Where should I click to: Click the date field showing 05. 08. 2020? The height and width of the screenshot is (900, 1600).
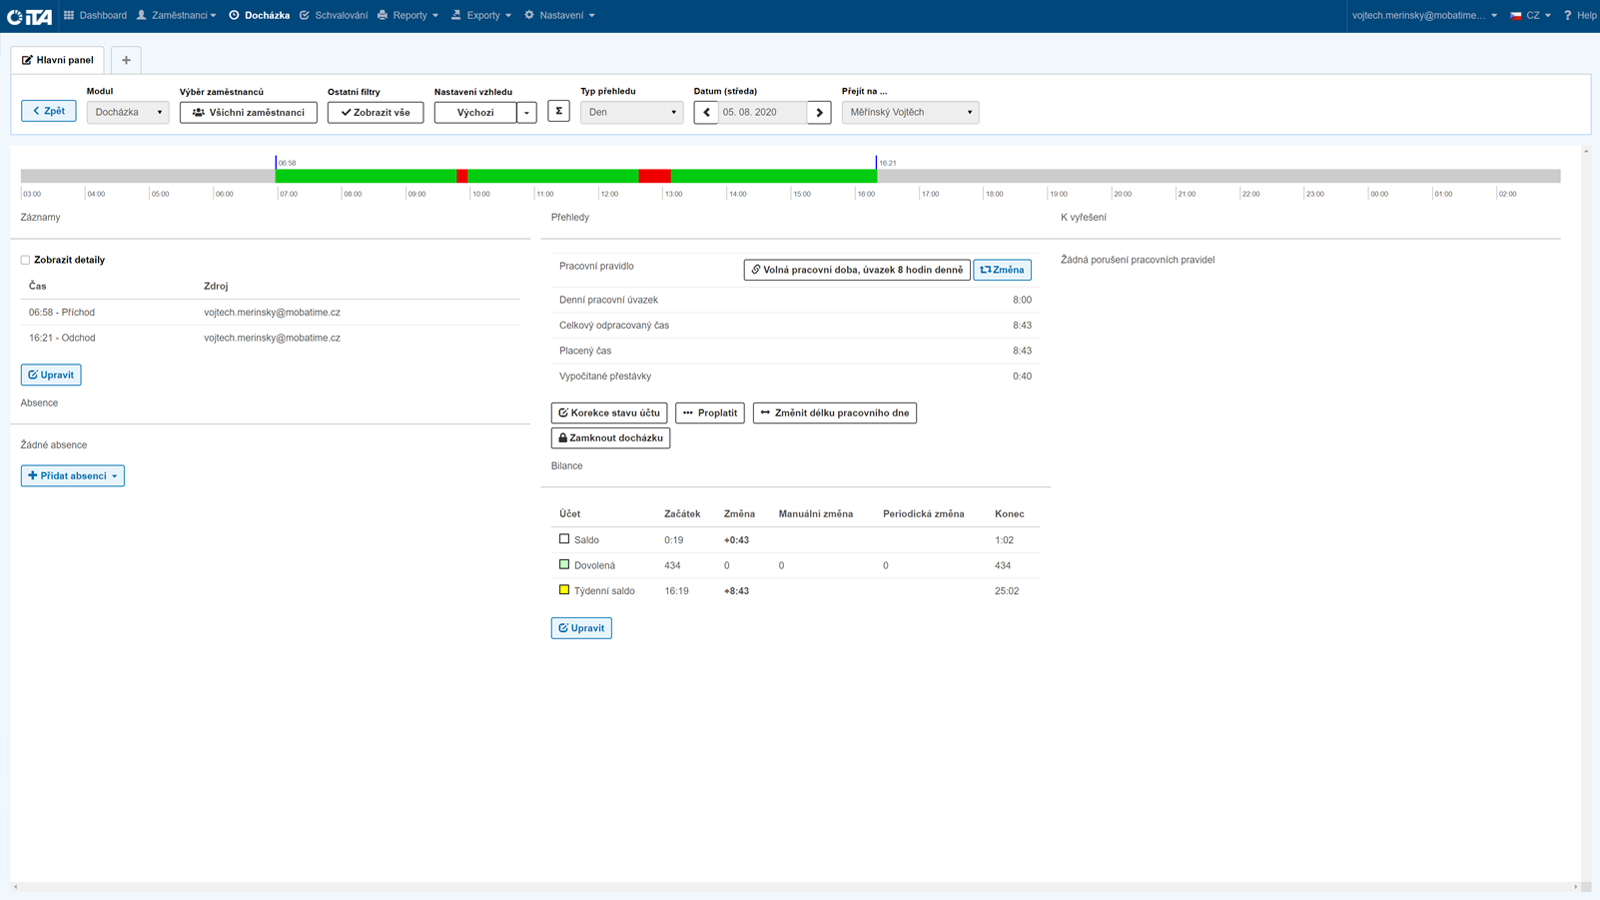pos(762,113)
